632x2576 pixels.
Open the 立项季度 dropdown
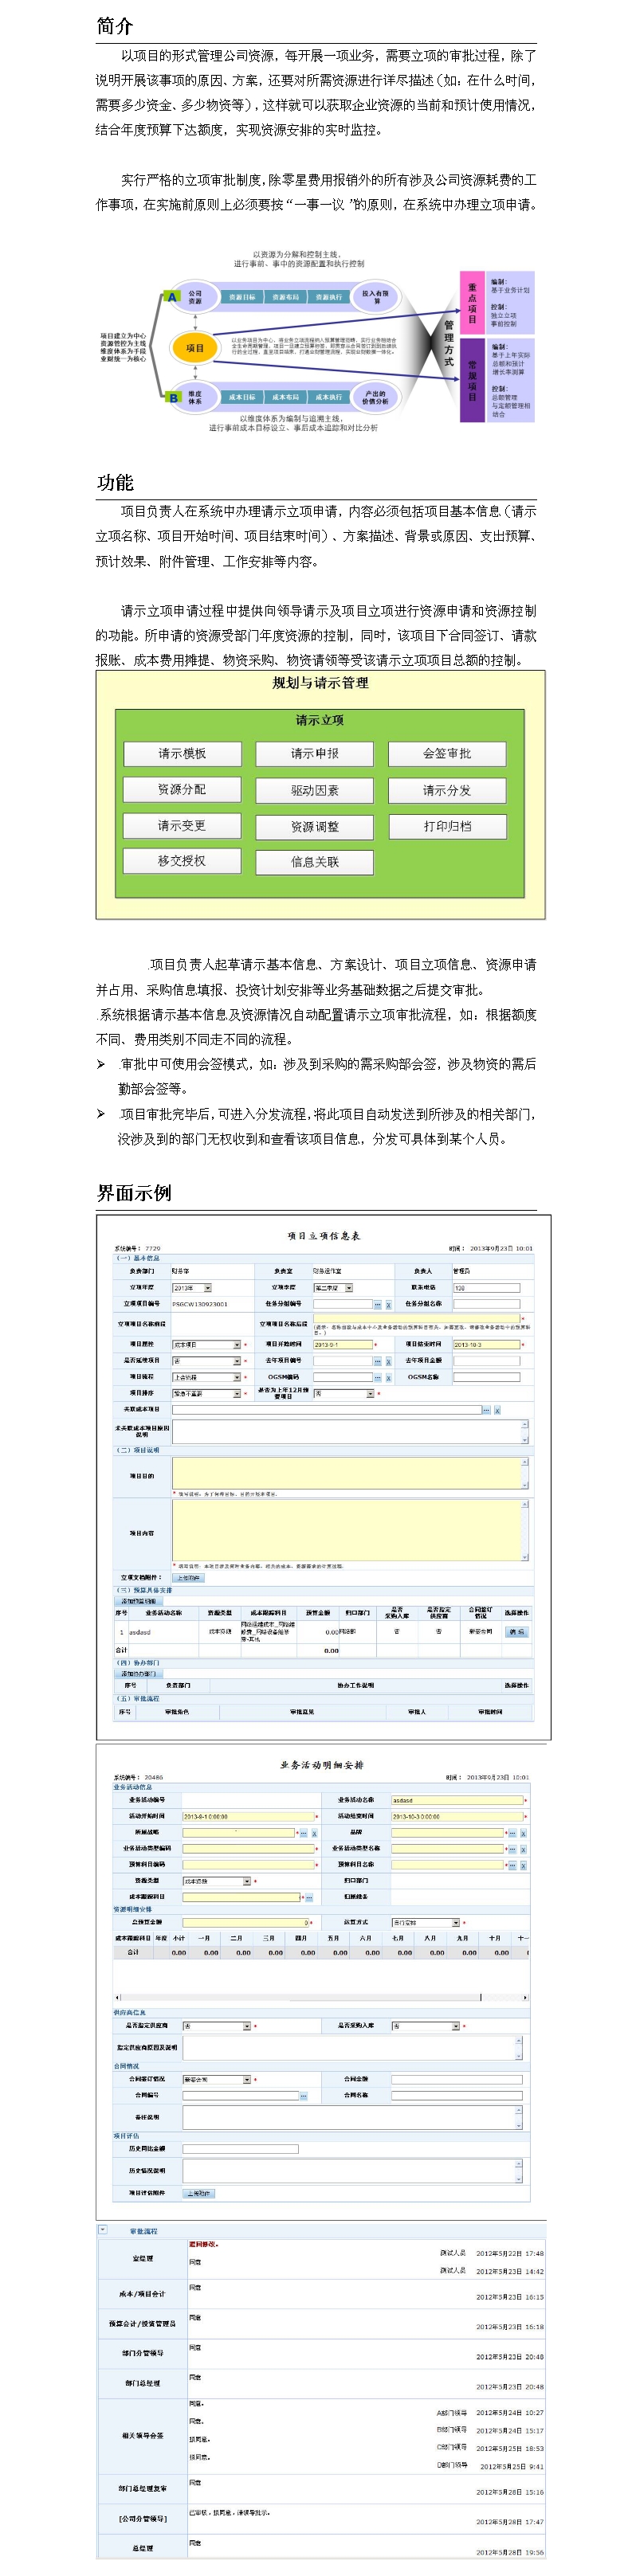[x=333, y=1288]
